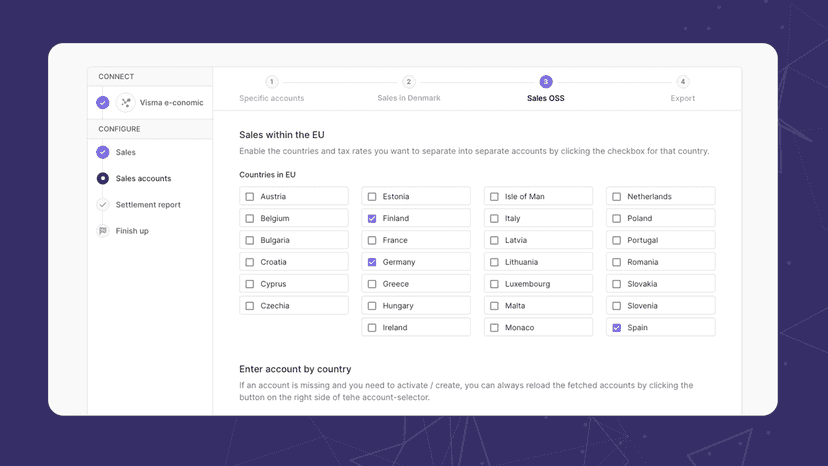Enable the Poland checkbox
Viewport: 828px width, 466px height.
pyautogui.click(x=616, y=218)
